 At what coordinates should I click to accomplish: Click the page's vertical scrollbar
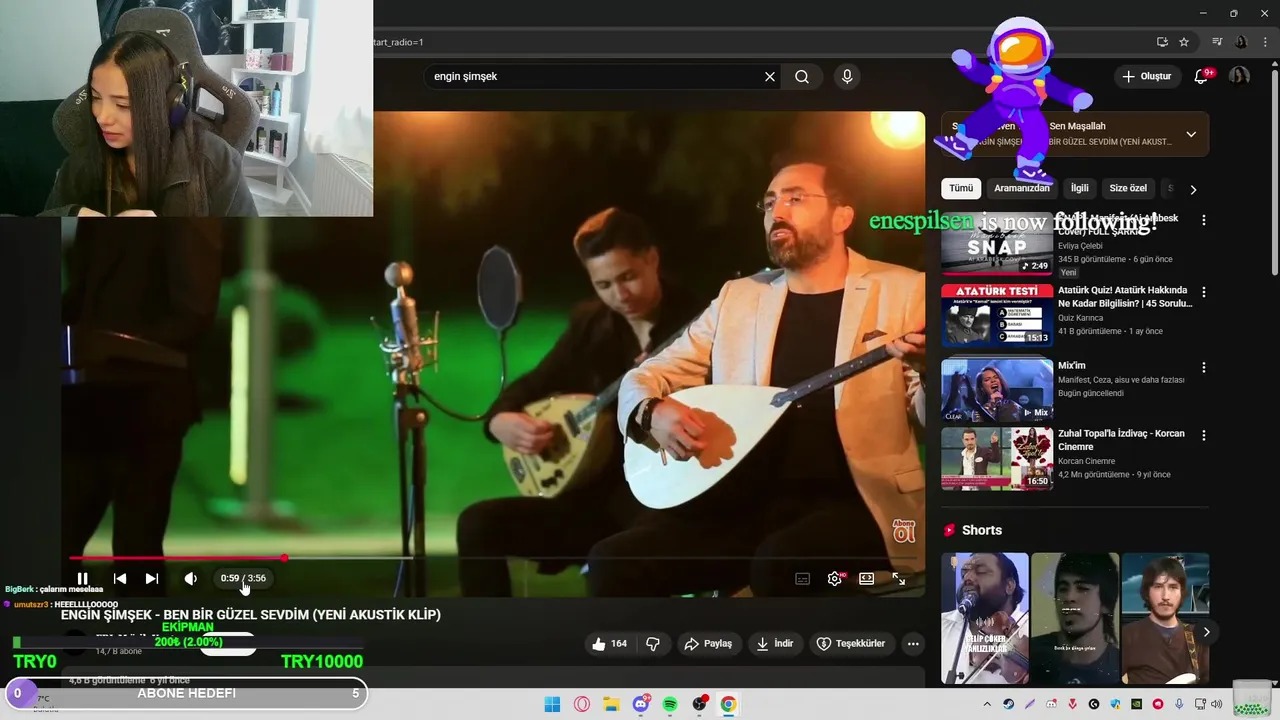pos(1274,170)
